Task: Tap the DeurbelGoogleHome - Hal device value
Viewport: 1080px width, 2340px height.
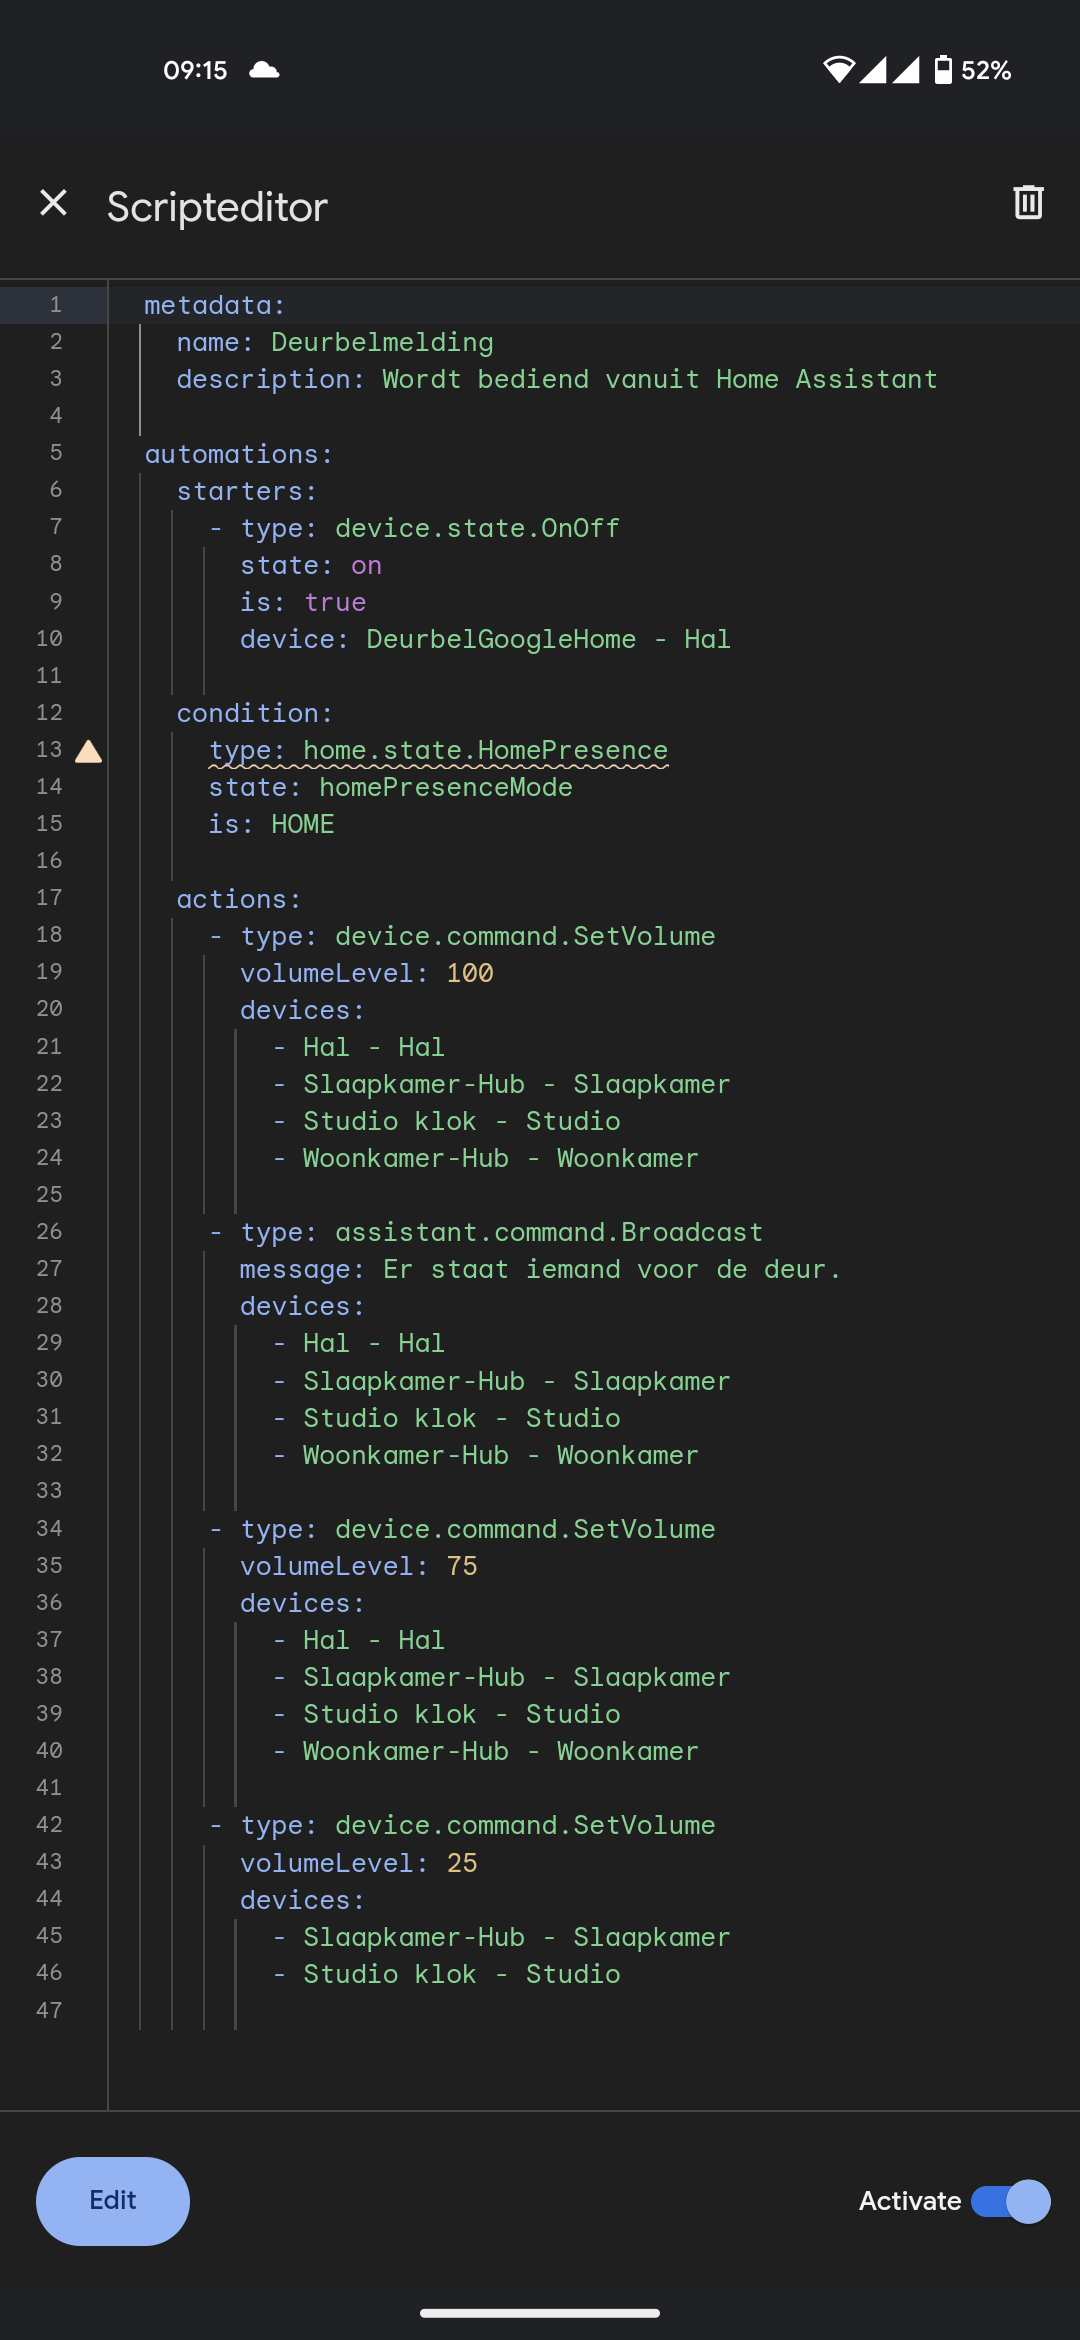Action: 548,639
